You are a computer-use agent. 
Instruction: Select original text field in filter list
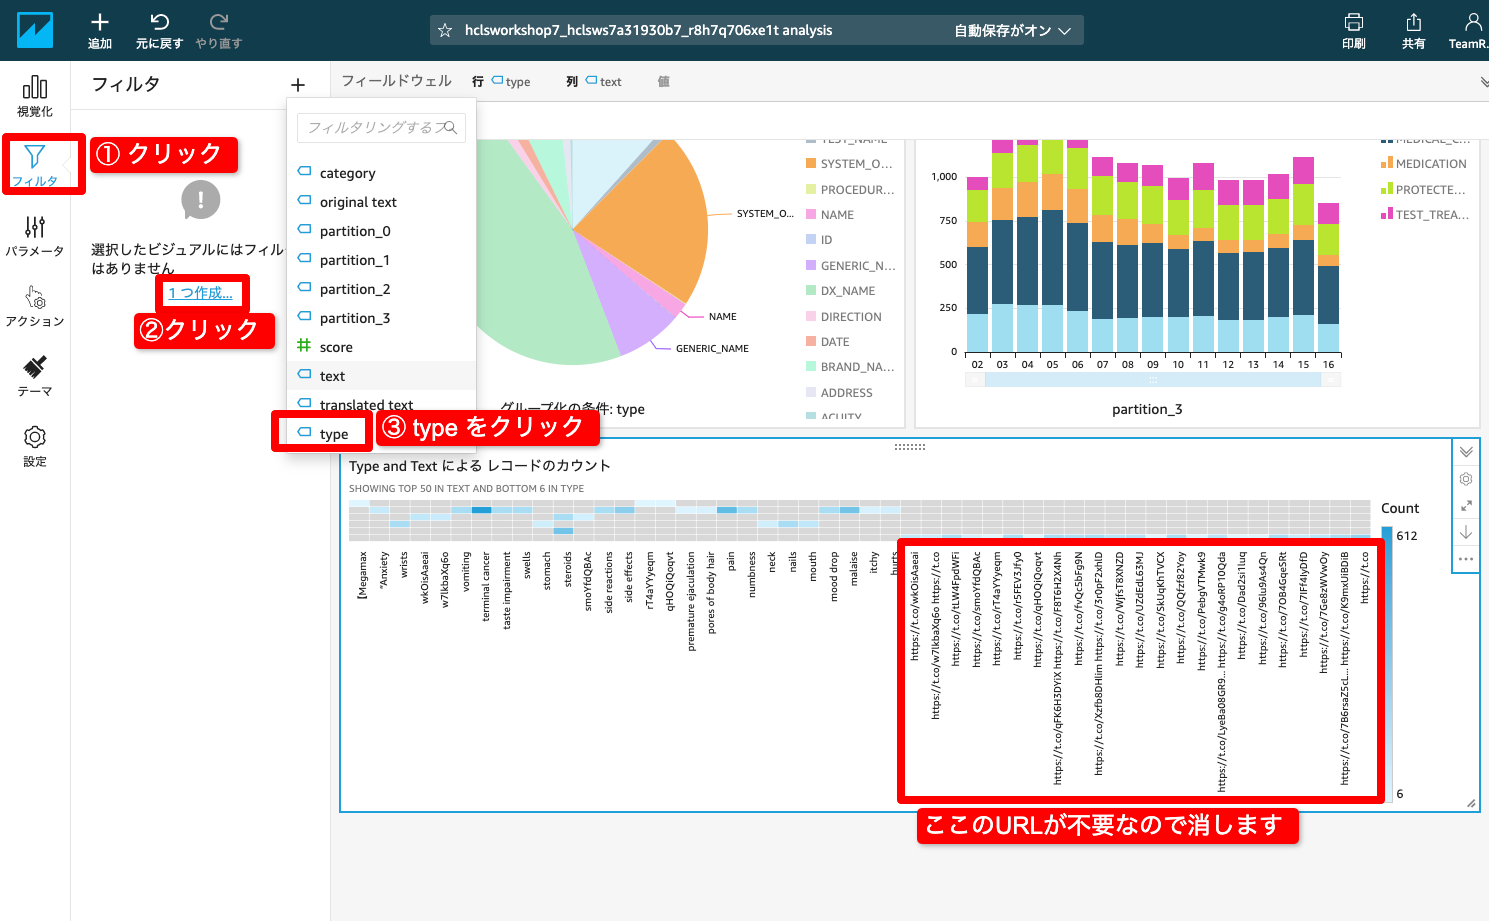(381, 202)
